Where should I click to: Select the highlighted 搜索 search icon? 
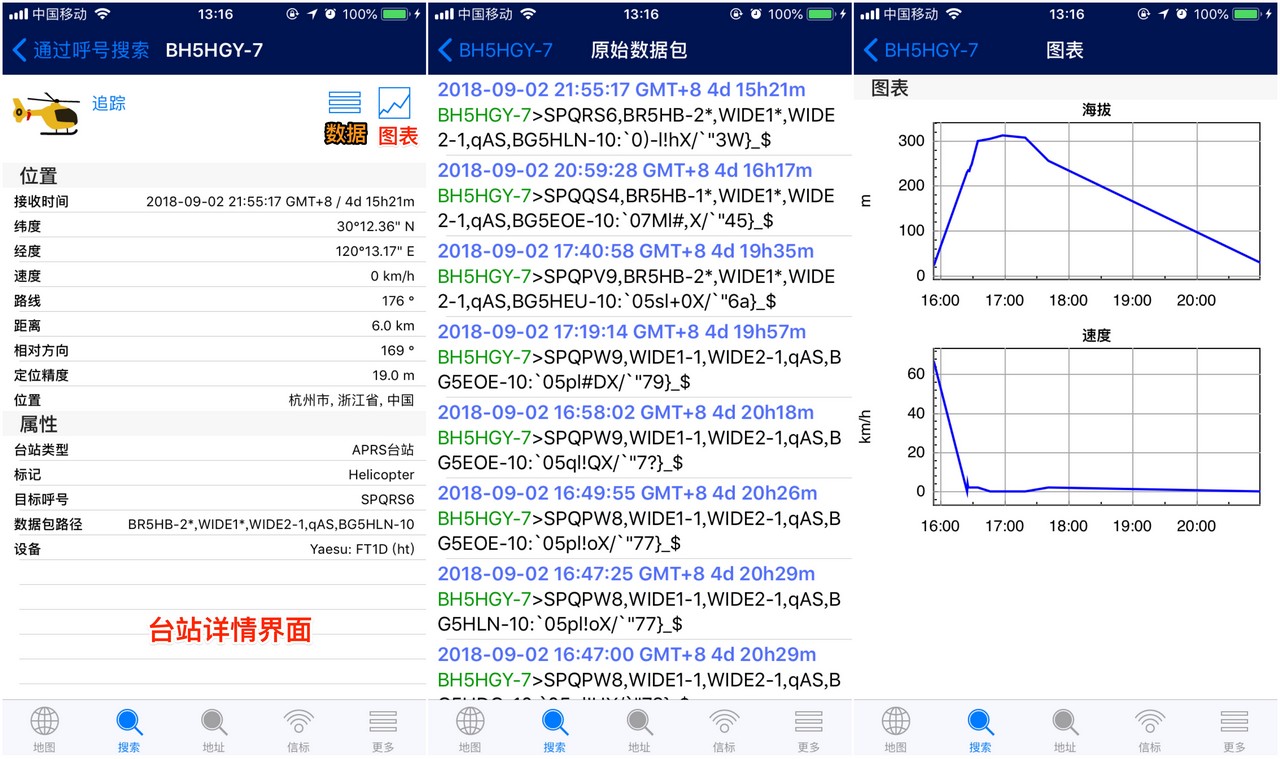(x=128, y=725)
